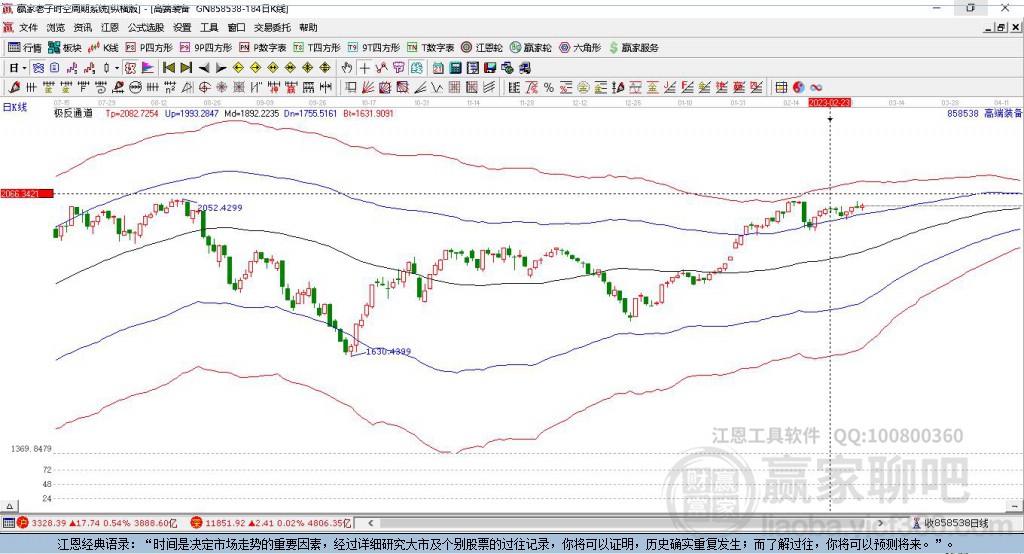
Task: Click the truck icon in toolbar
Action: (524, 68)
